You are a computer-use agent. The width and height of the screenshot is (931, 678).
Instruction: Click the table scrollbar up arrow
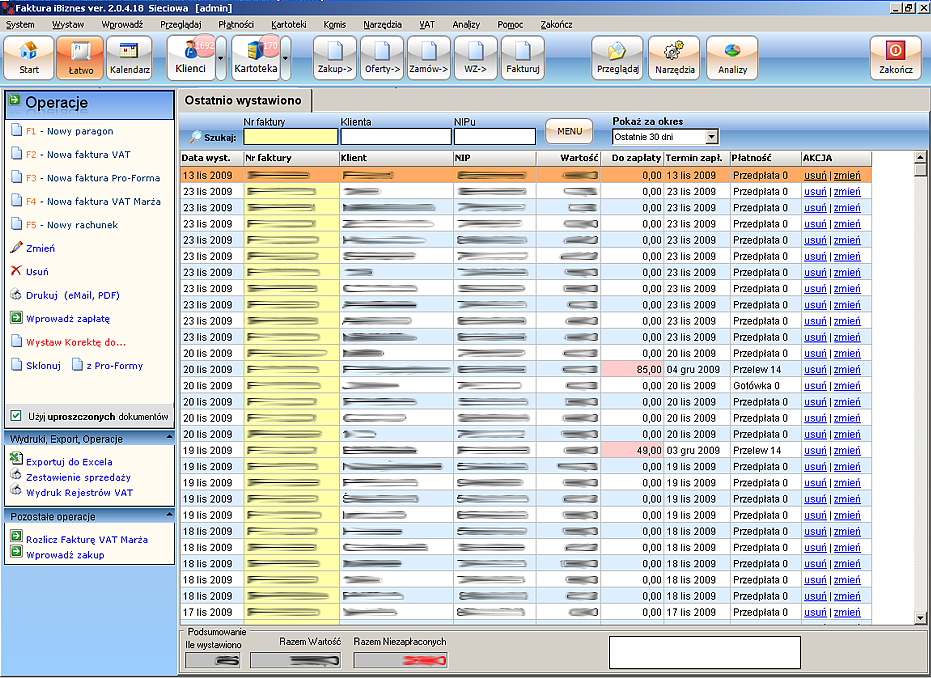(920, 158)
